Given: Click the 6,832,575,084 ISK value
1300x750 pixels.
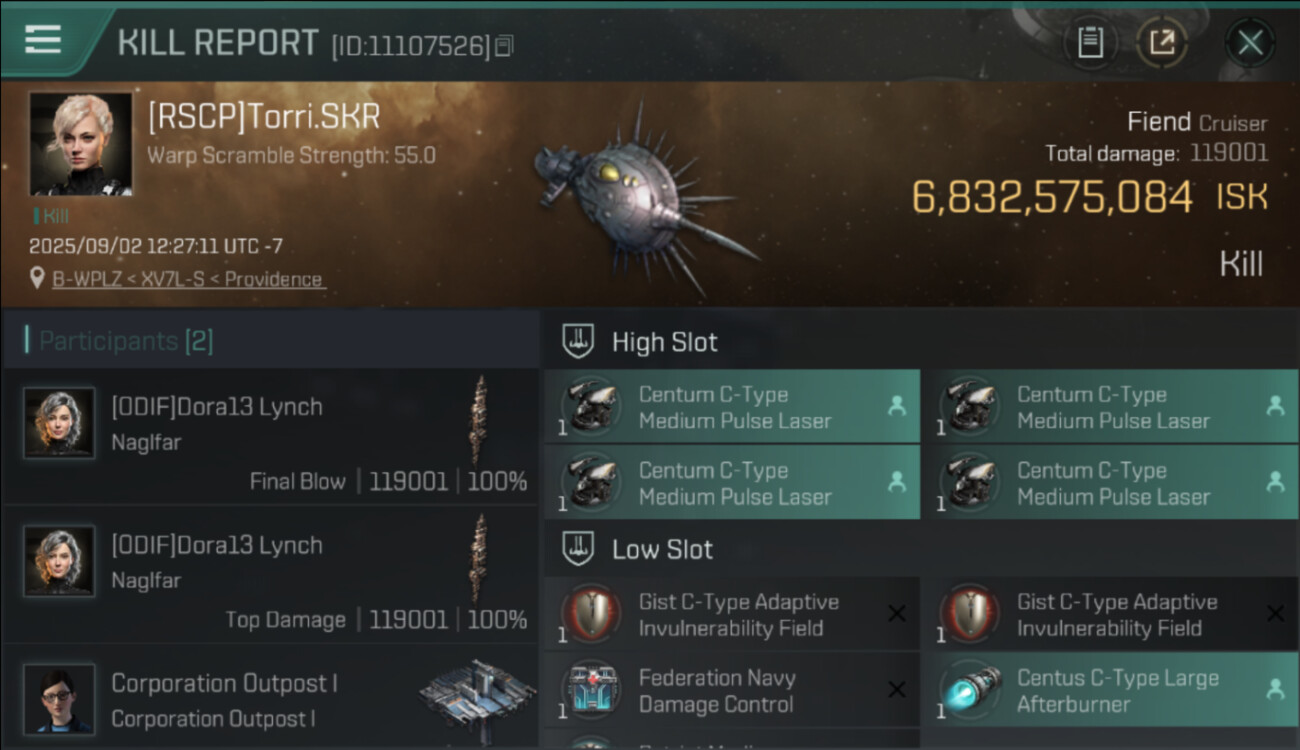Looking at the screenshot, I should (x=1052, y=197).
